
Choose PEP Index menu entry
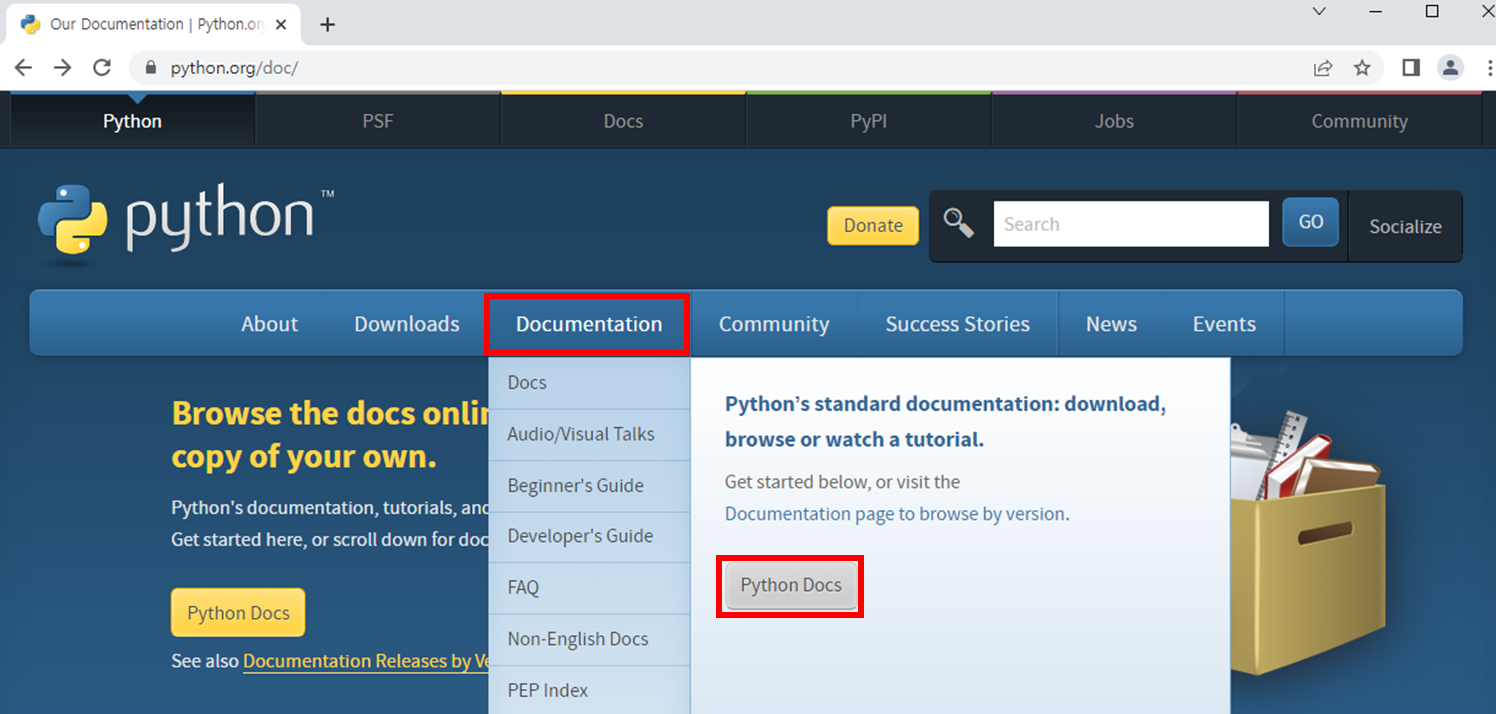pyautogui.click(x=589, y=690)
